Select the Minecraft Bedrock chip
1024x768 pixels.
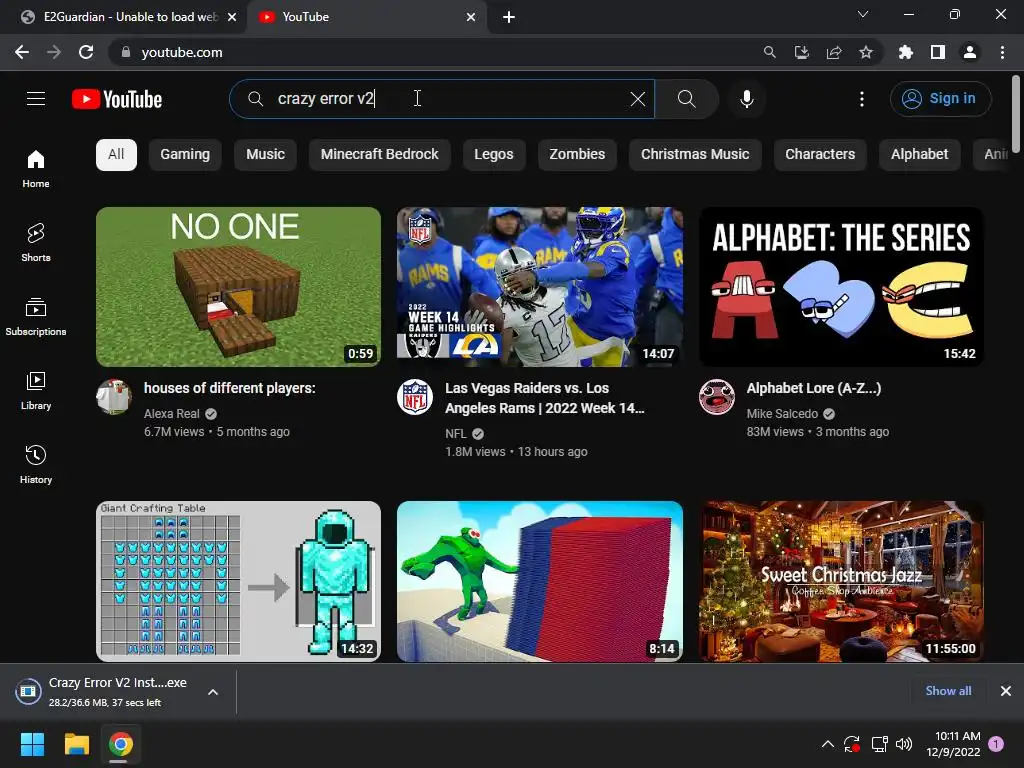[379, 155]
